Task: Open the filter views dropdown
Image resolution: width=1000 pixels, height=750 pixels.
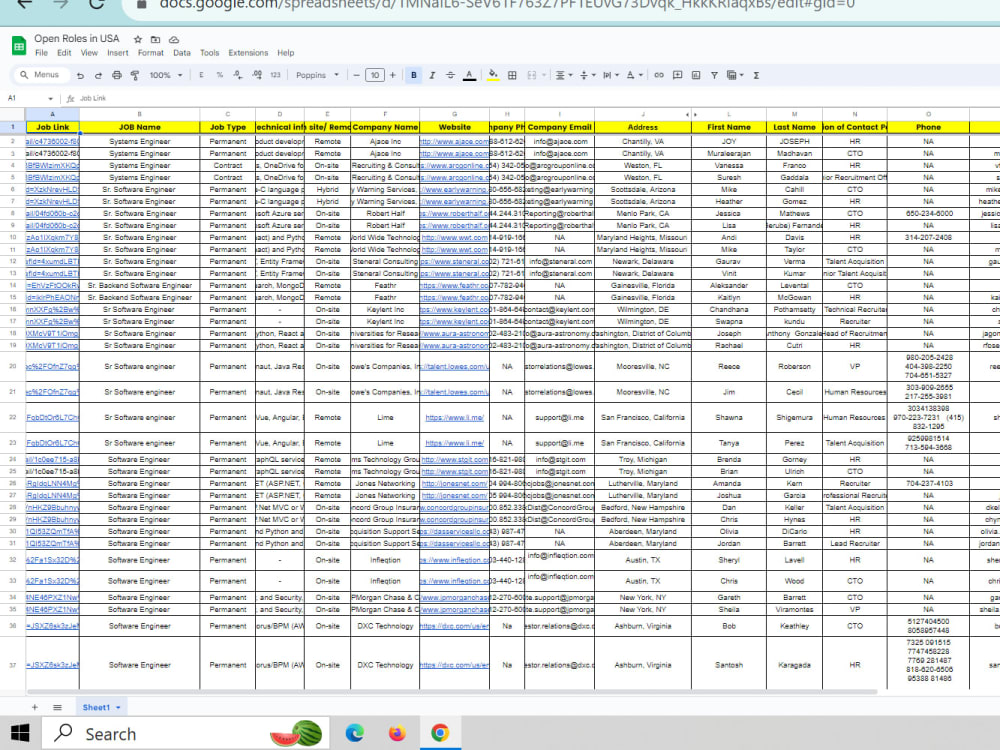Action: 735,75
